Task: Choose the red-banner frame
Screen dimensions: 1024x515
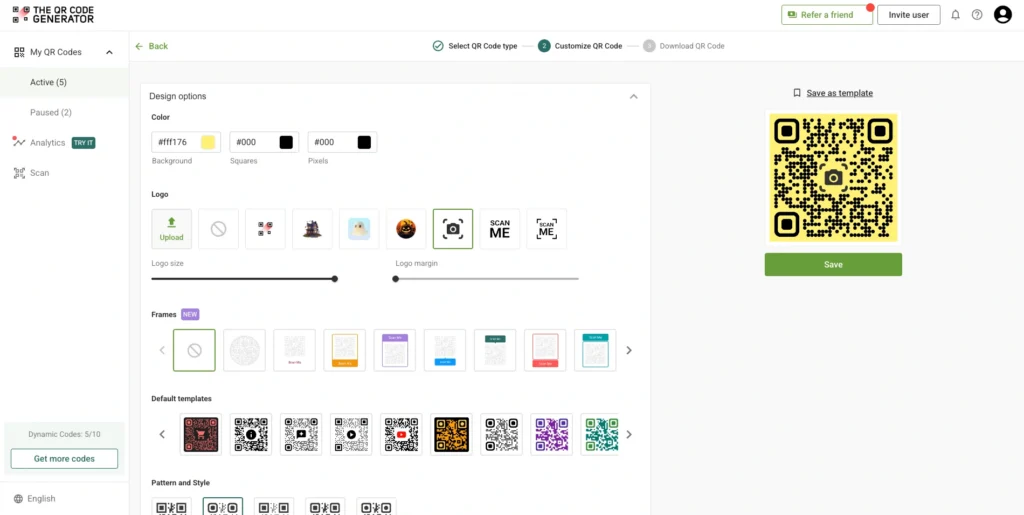Action: tap(545, 350)
